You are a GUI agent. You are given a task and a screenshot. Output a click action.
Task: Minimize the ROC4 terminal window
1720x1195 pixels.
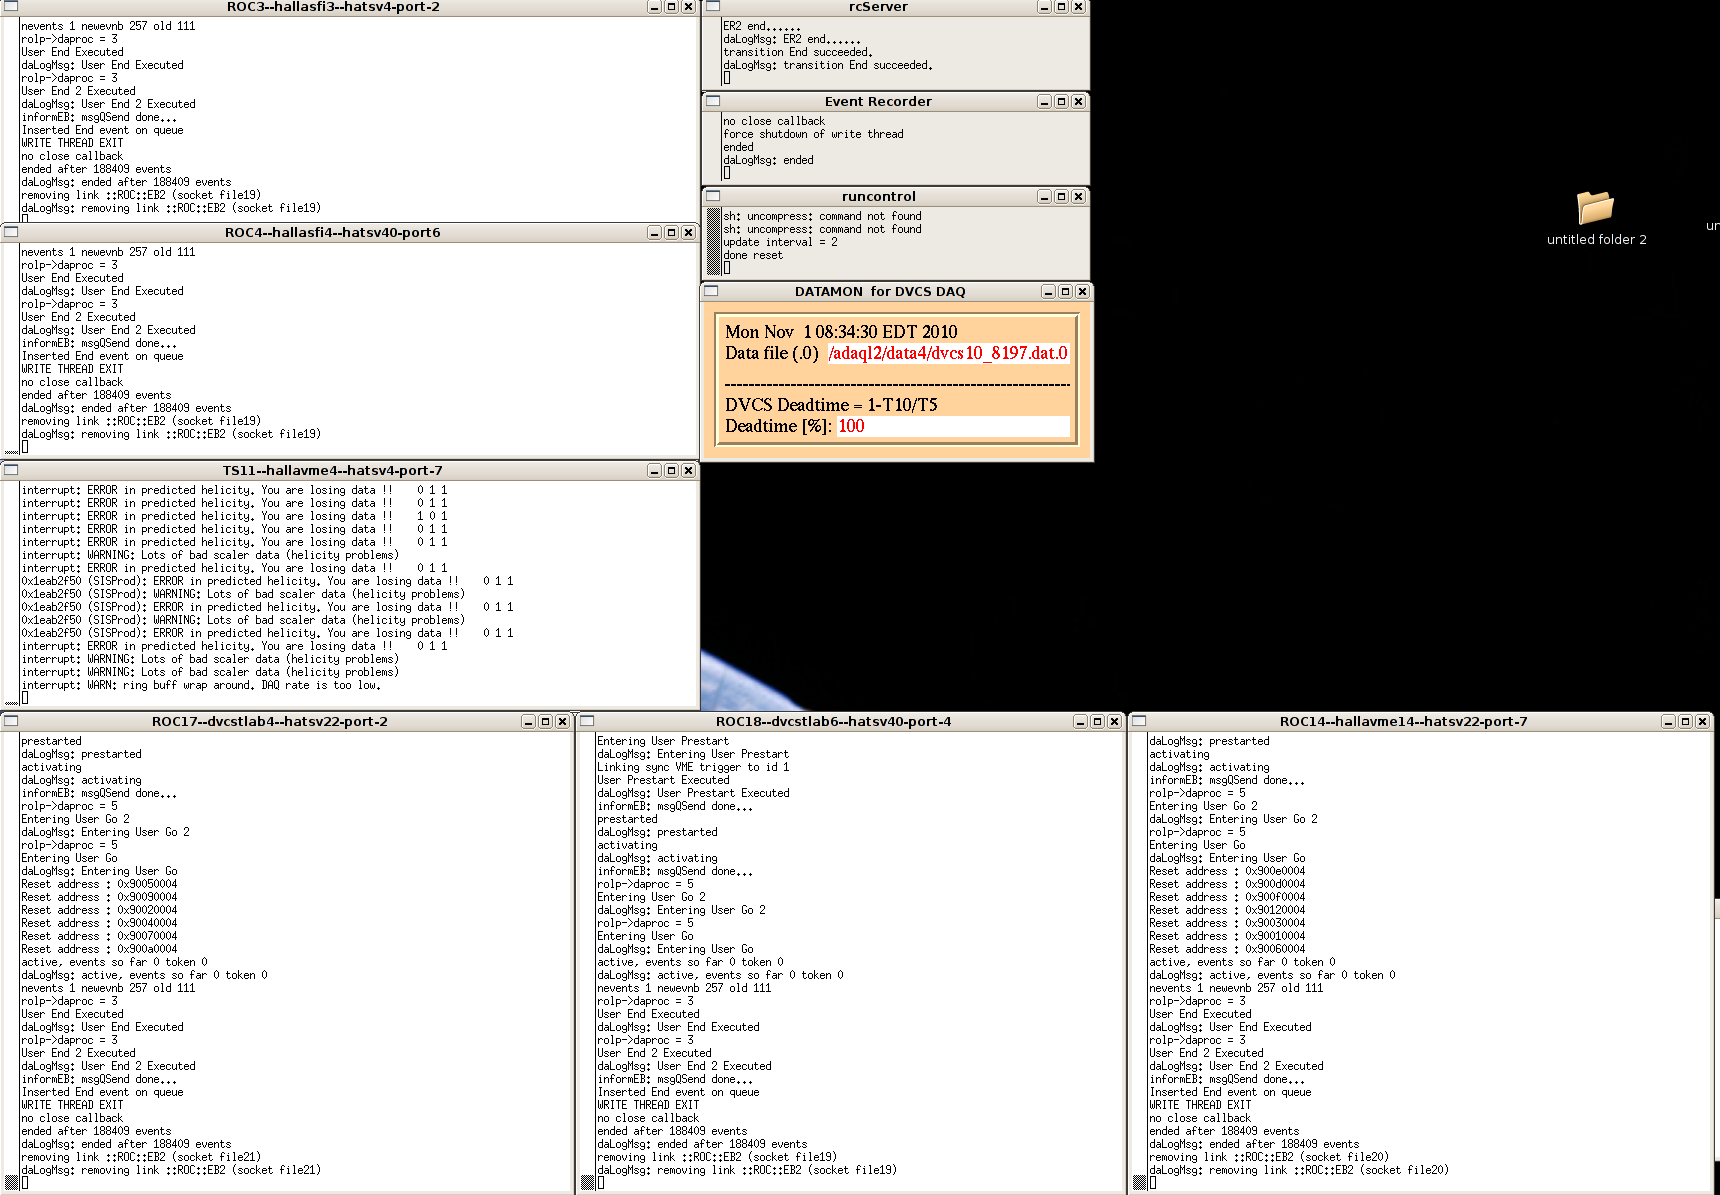[x=655, y=232]
